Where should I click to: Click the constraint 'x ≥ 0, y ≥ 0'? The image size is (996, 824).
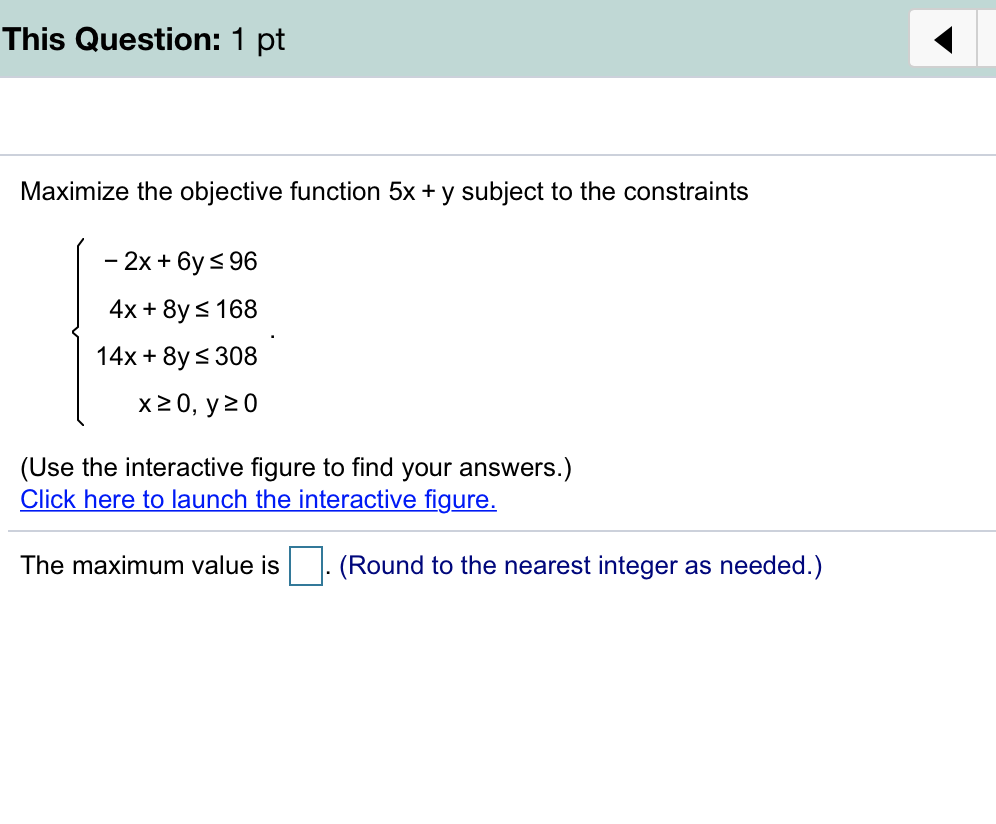coord(197,403)
